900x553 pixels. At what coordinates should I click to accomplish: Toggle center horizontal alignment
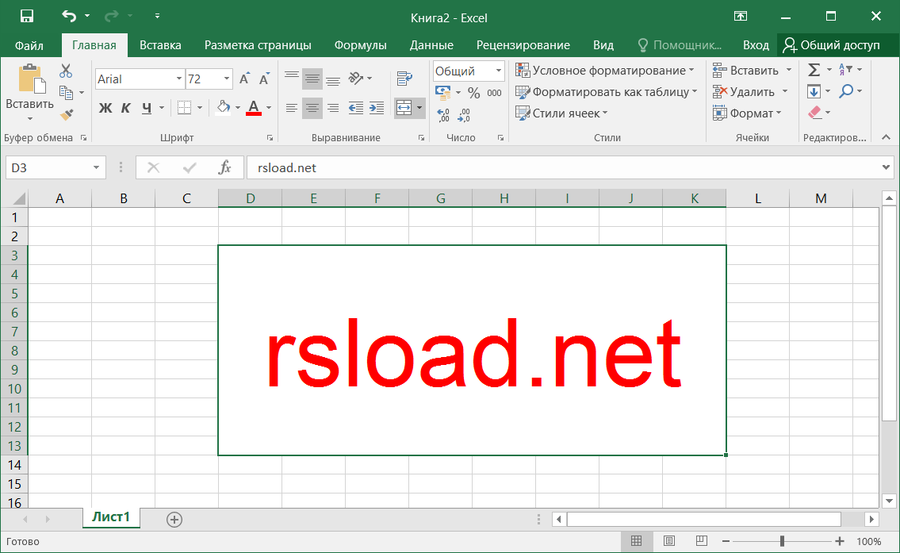point(312,107)
